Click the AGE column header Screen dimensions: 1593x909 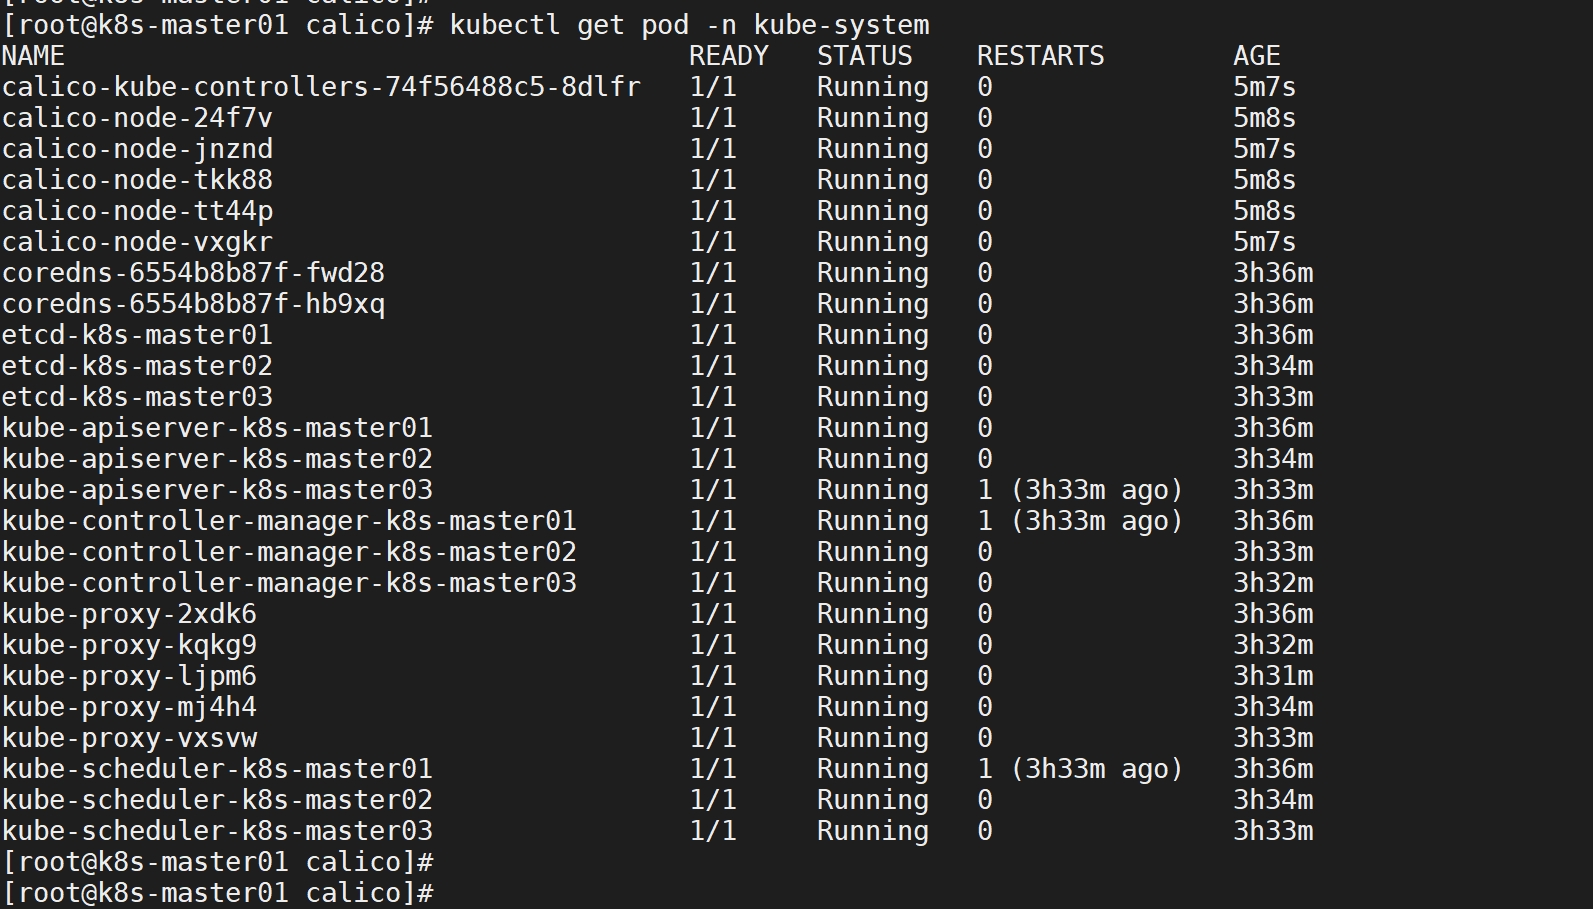tap(1257, 56)
